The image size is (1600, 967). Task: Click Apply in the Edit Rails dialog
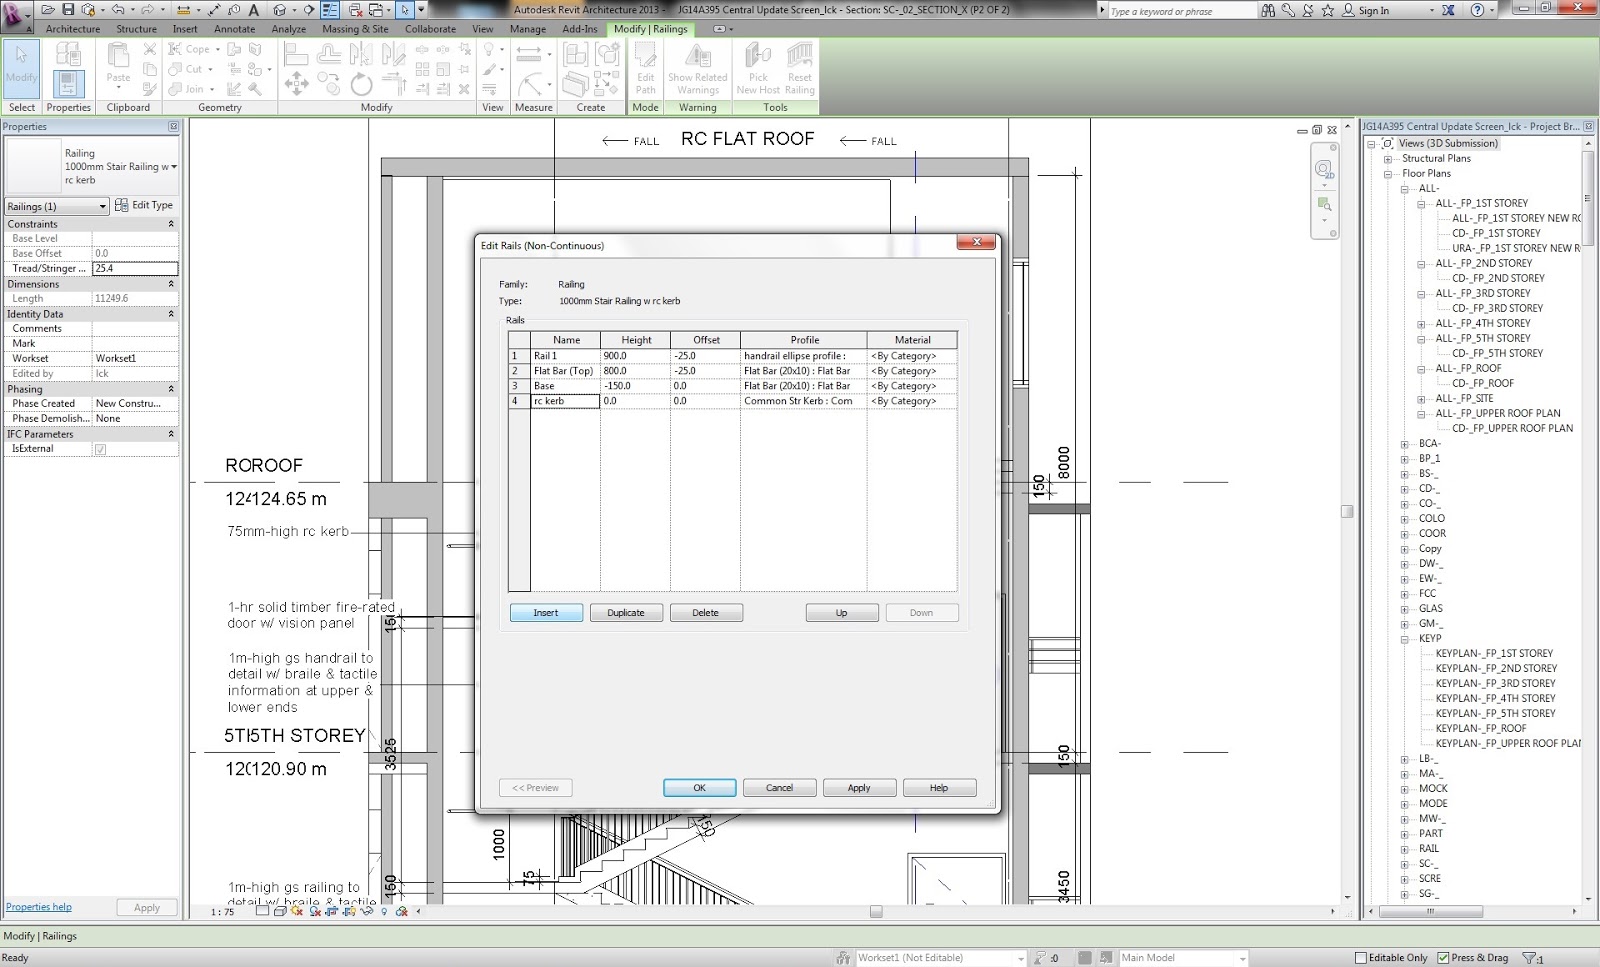[859, 787]
